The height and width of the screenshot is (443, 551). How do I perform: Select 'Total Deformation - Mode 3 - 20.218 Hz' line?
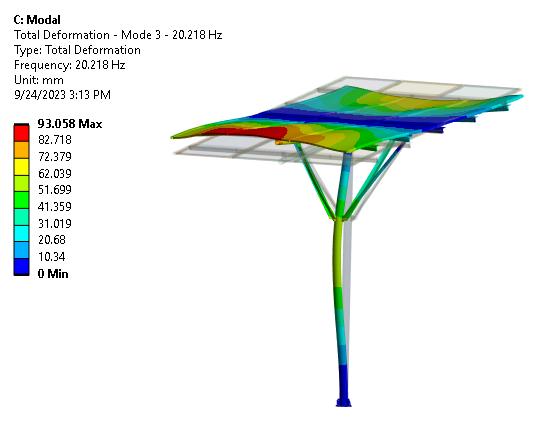tap(118, 35)
